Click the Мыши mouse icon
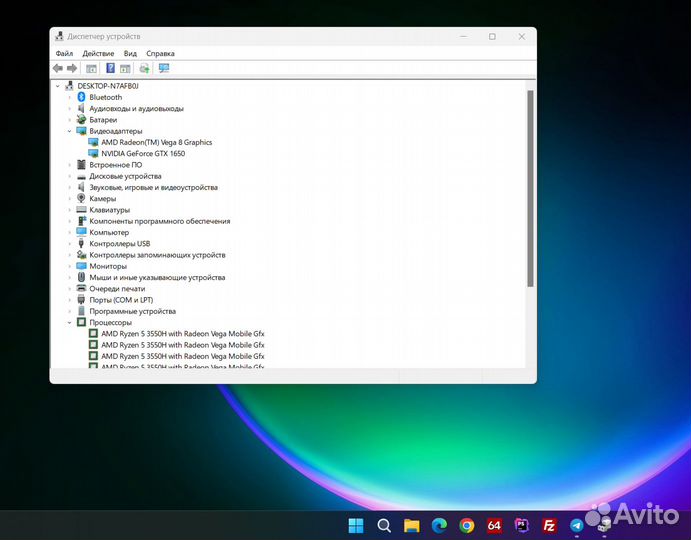691x540 pixels. (x=81, y=277)
